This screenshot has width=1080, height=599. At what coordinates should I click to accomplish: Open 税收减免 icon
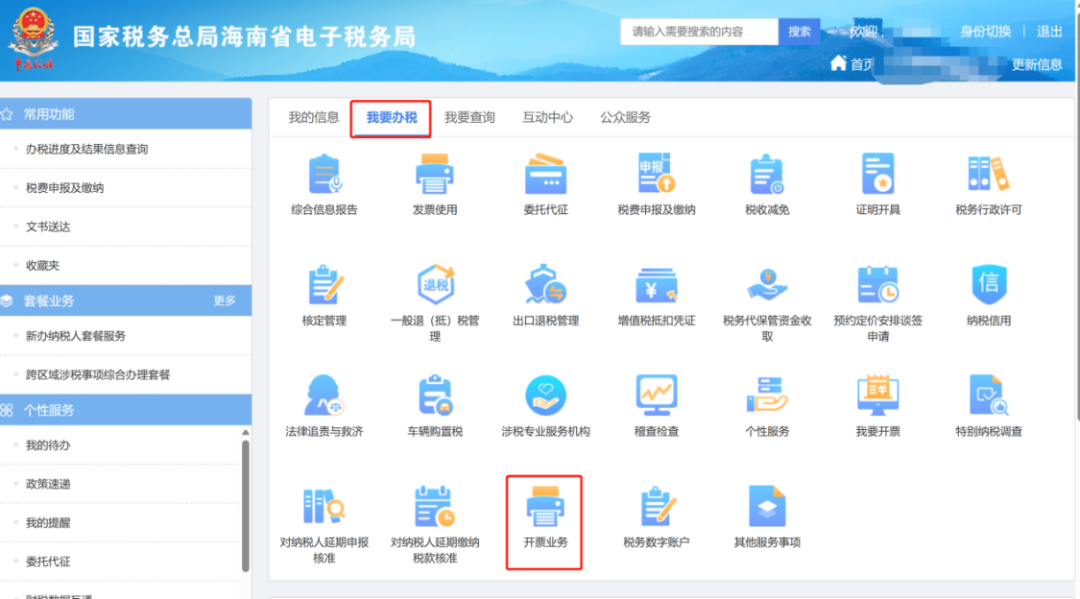click(767, 174)
